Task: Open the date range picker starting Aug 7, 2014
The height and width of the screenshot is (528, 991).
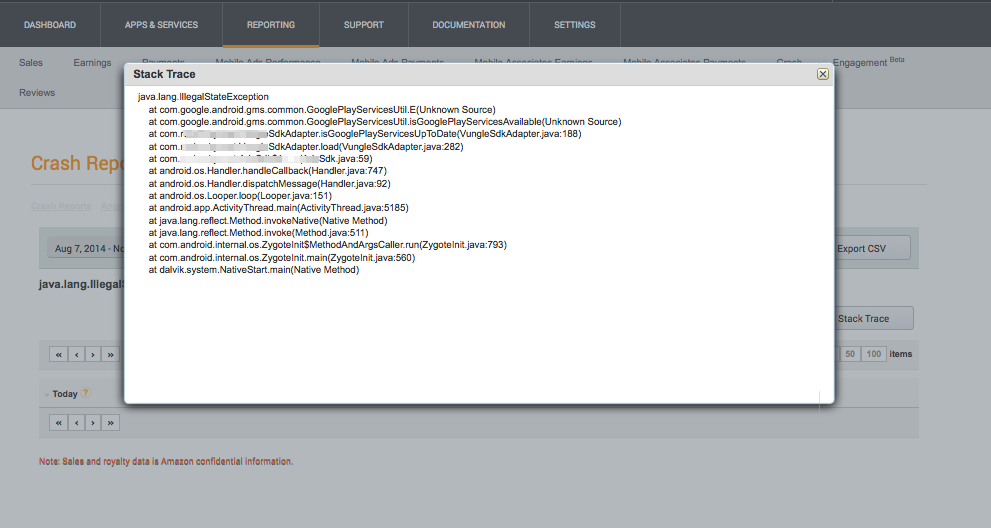Action: pos(85,249)
